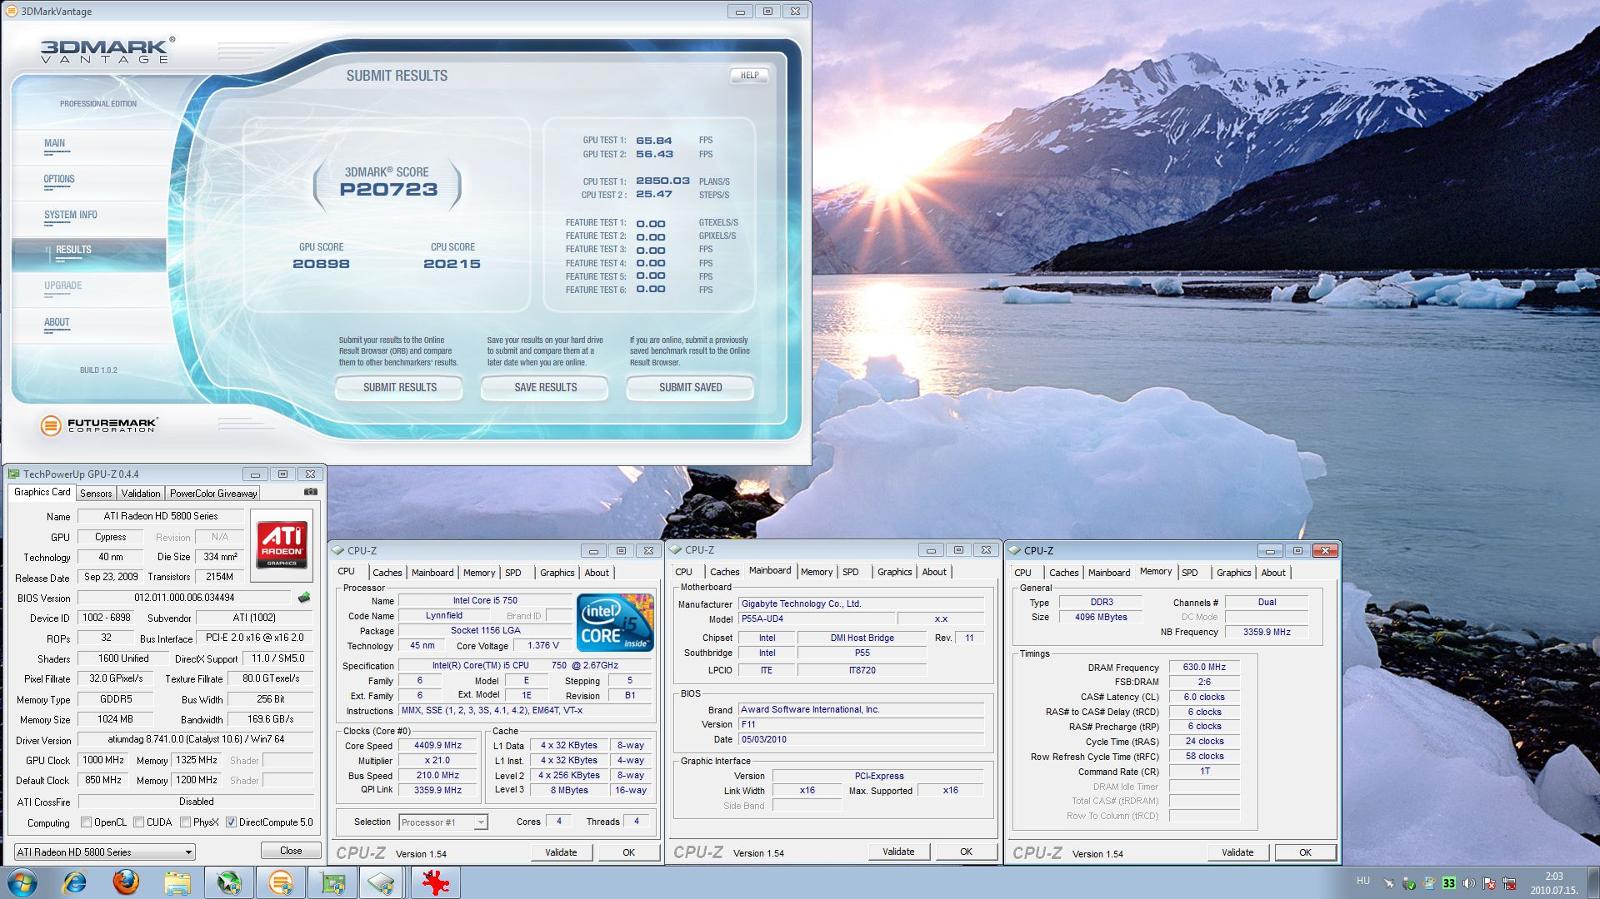This screenshot has width=1600, height=899.
Task: Open Graphics tab in Mainboard CPU-Z window
Action: [894, 572]
